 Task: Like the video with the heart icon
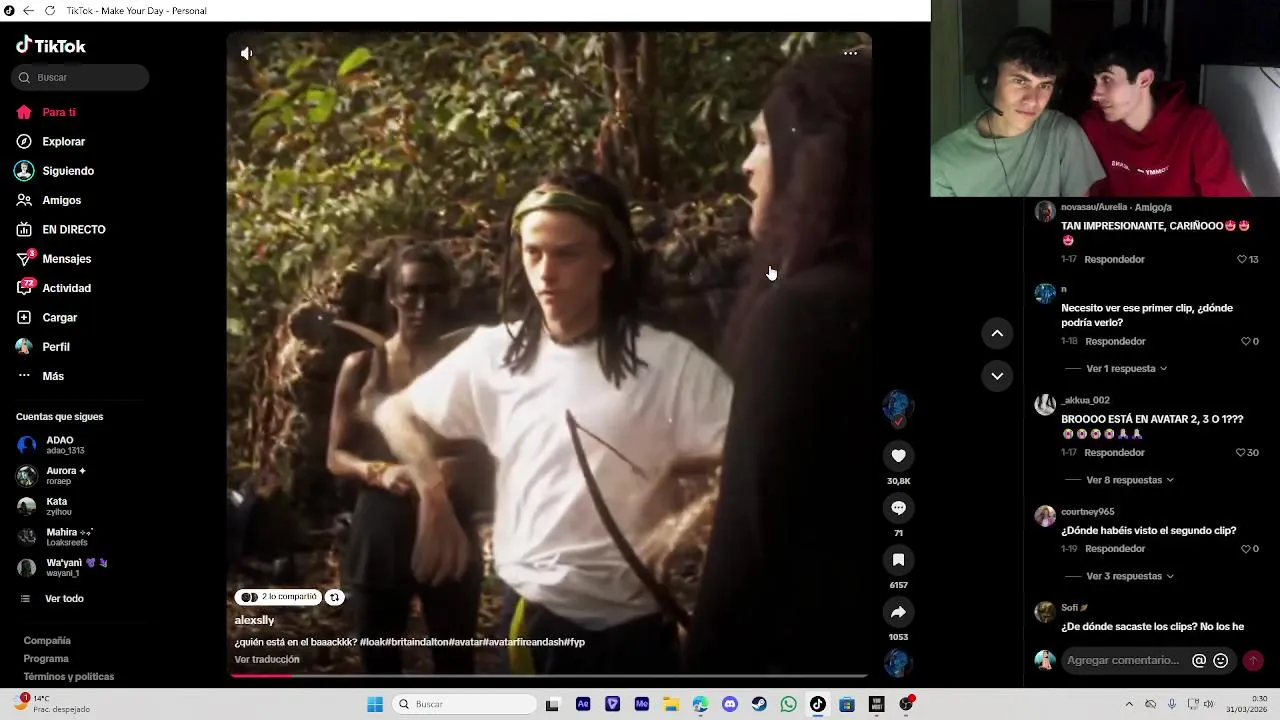pyautogui.click(x=898, y=456)
